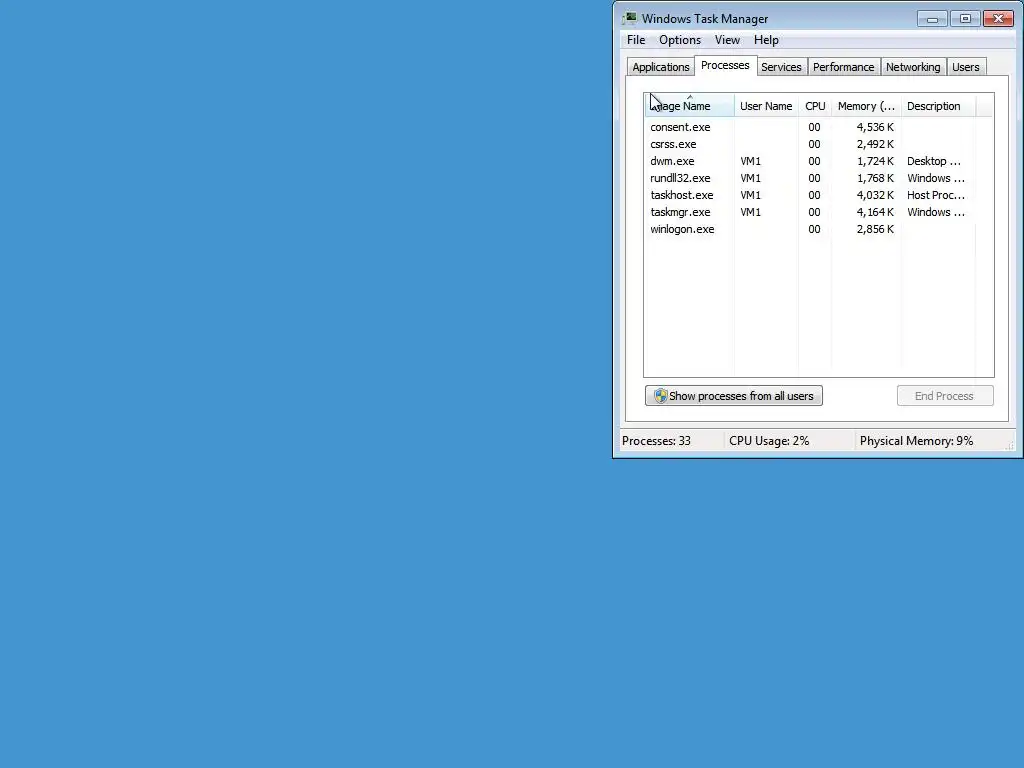This screenshot has width=1024, height=768.
Task: Open the Options menu
Action: [680, 40]
